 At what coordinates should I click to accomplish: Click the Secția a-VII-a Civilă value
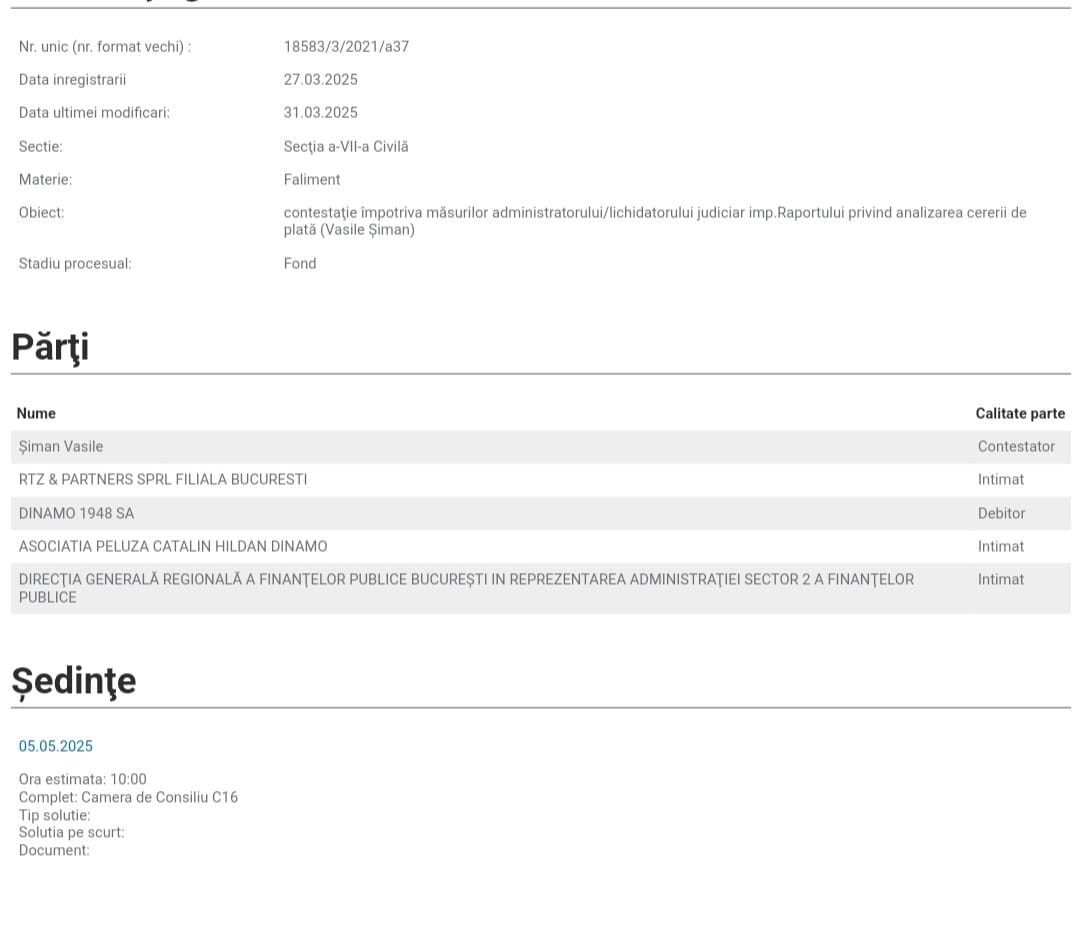pyautogui.click(x=346, y=146)
